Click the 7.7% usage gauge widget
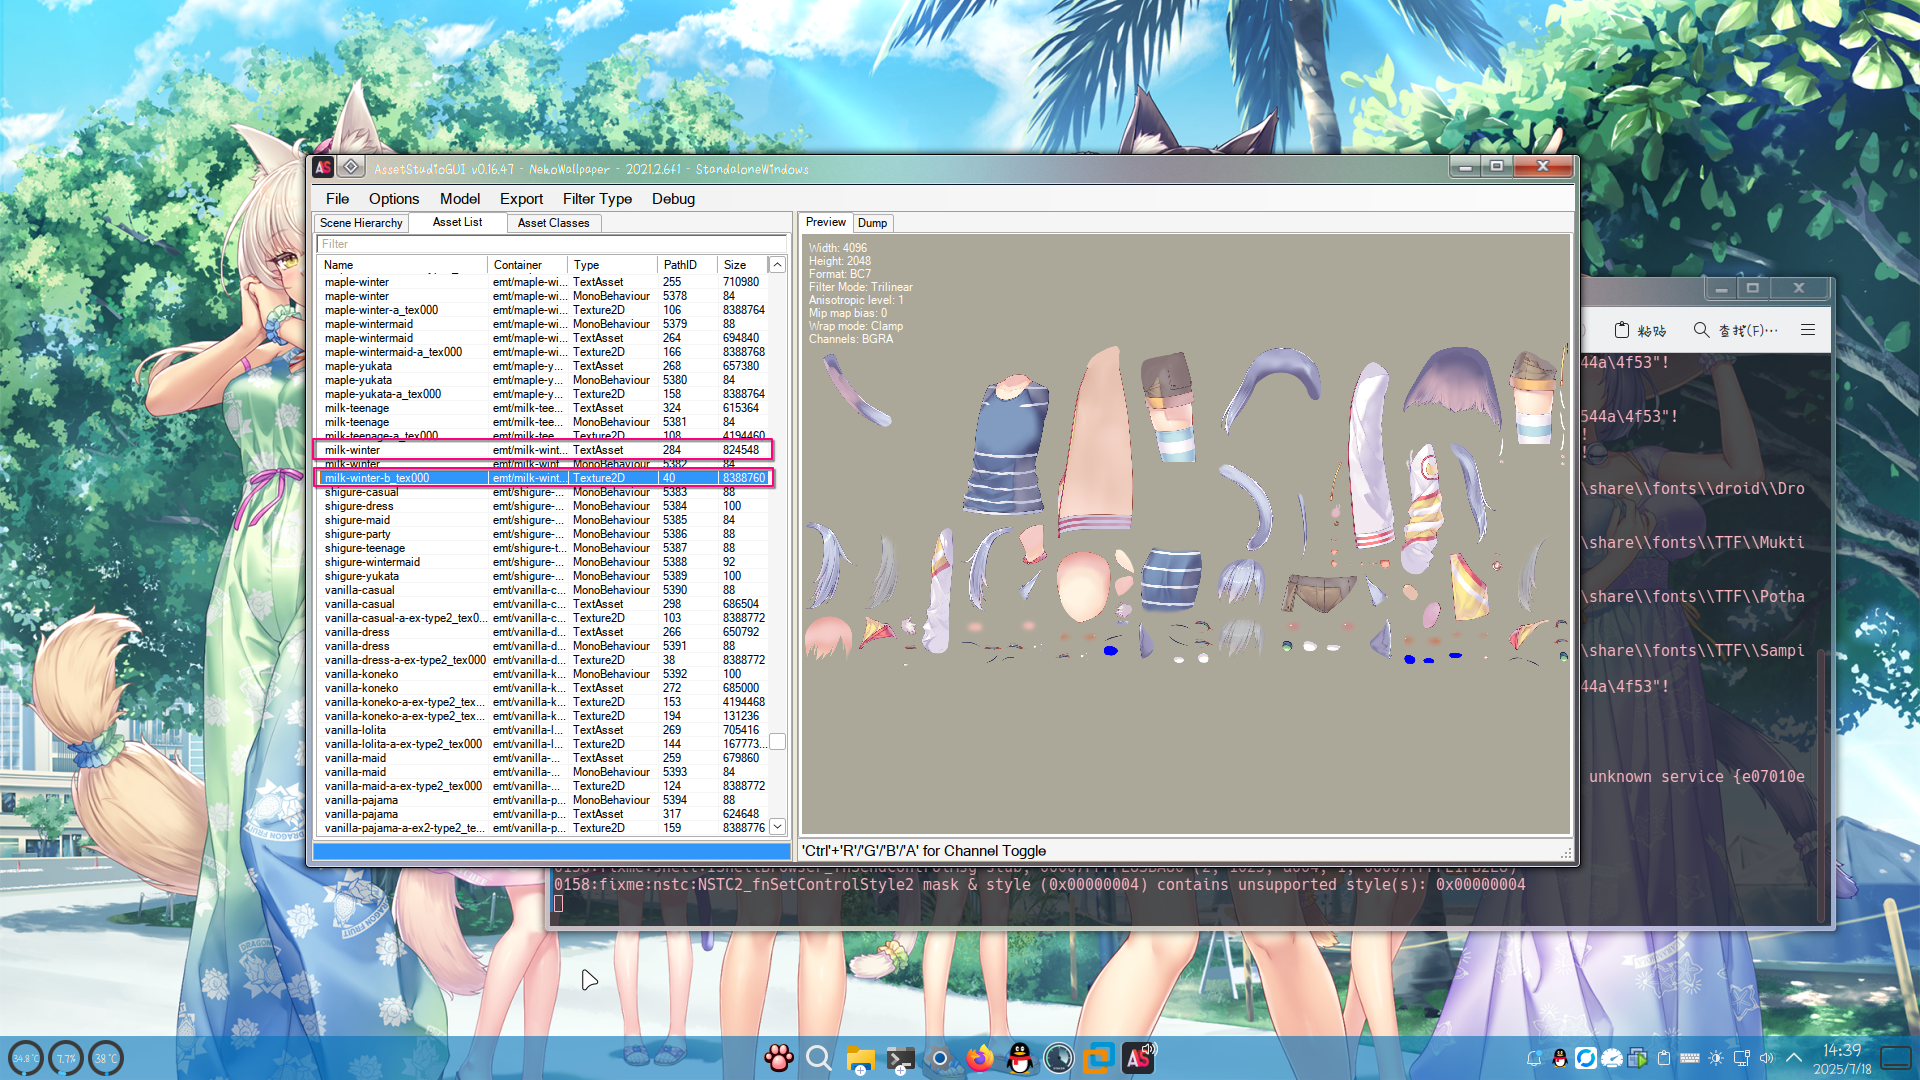 click(x=66, y=1058)
